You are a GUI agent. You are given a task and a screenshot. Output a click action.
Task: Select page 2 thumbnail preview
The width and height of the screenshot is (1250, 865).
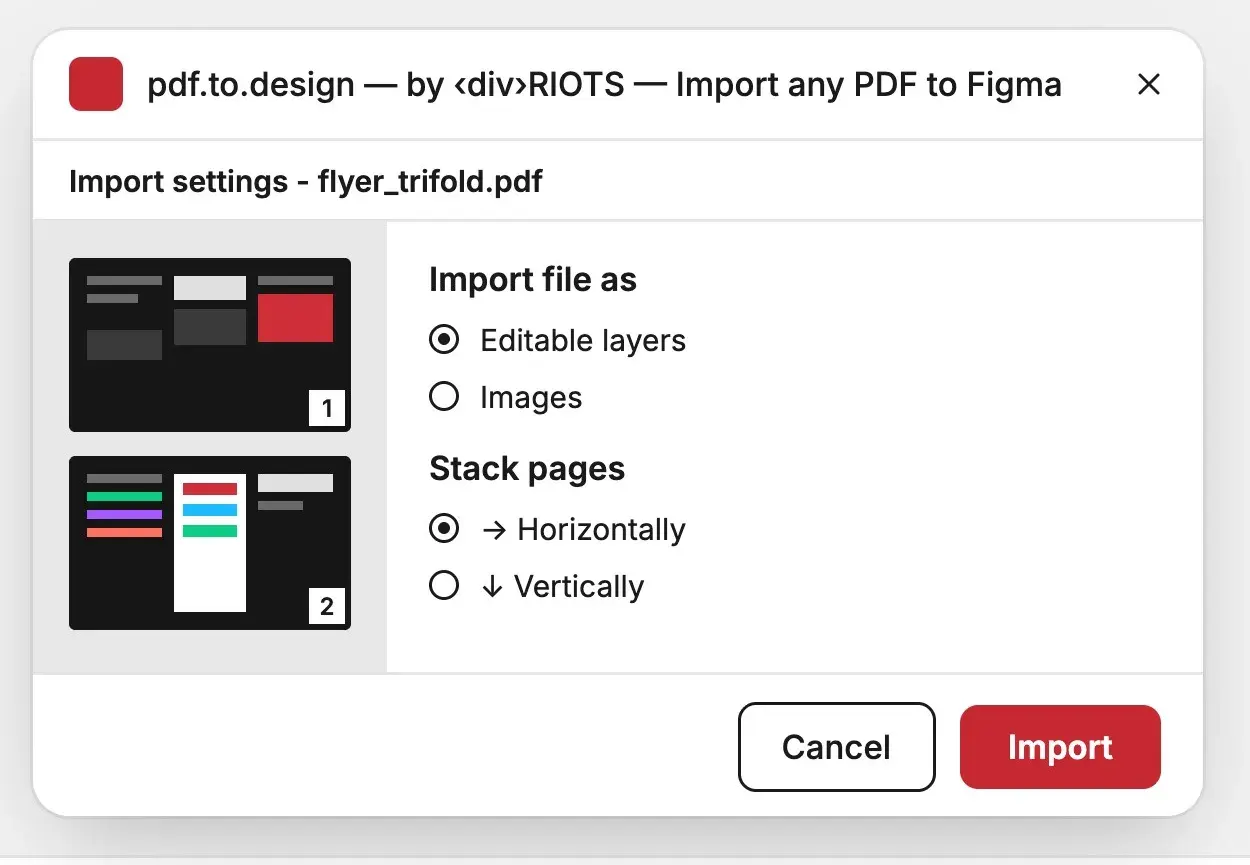click(x=210, y=543)
